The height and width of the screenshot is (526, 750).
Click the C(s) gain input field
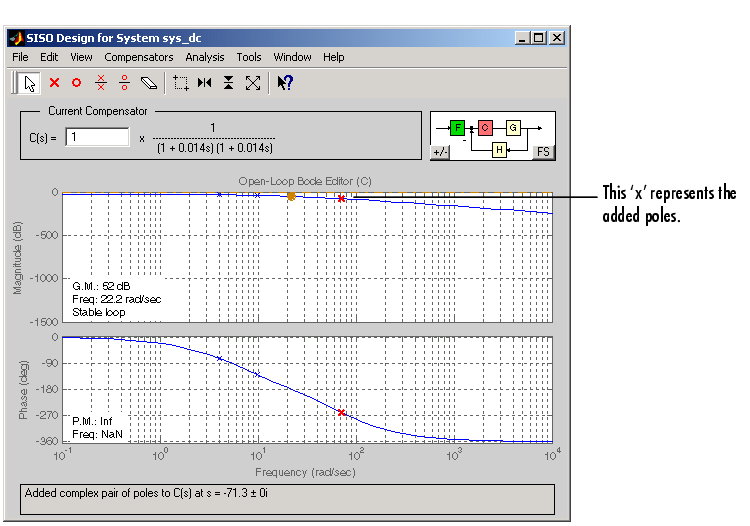98,137
